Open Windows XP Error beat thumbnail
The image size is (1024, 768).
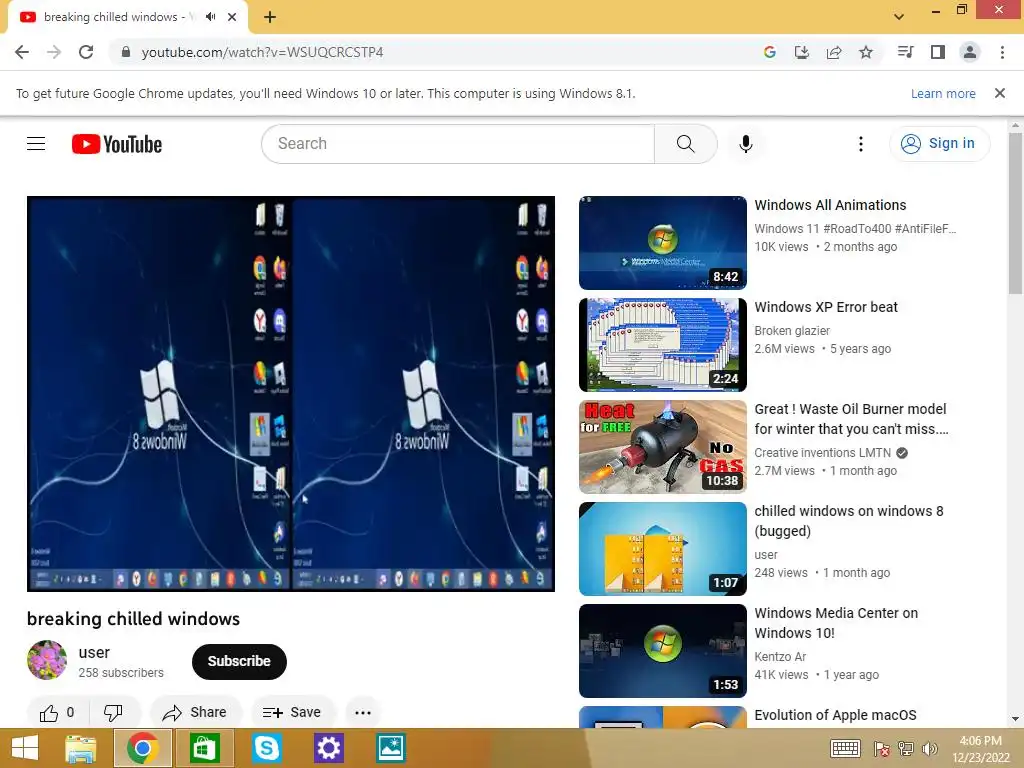coord(662,345)
